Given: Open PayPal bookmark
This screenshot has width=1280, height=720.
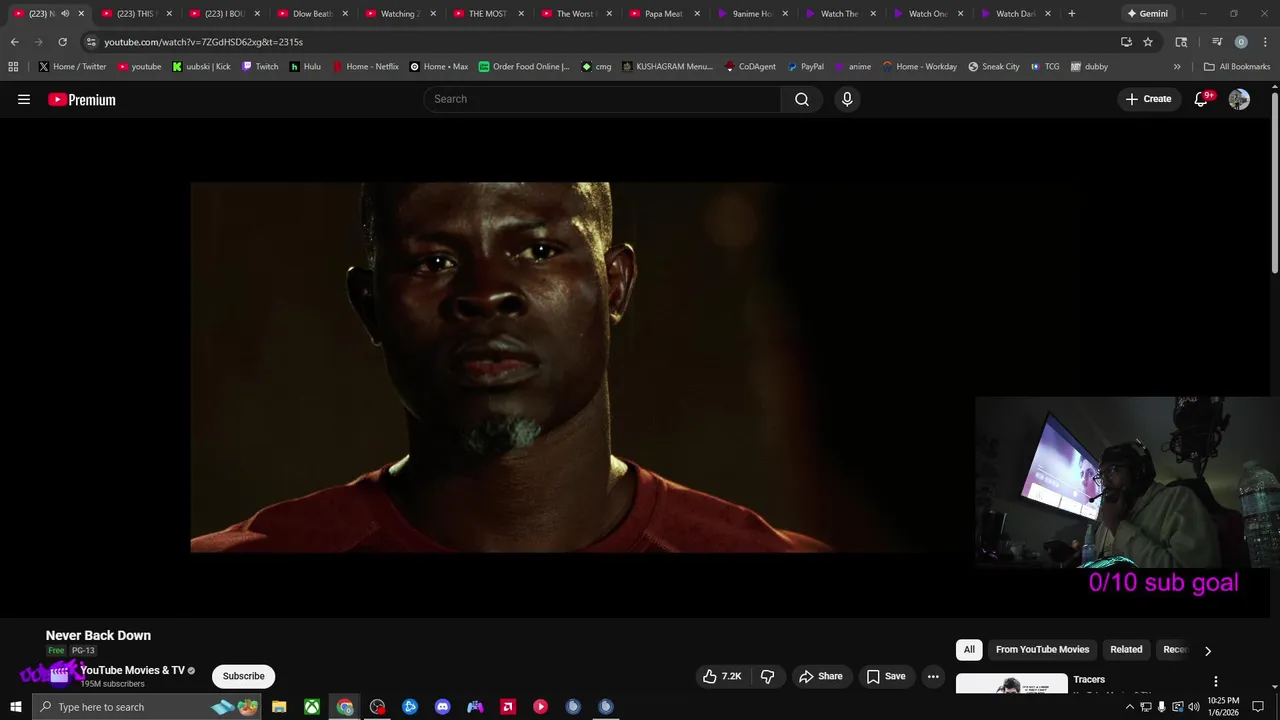Looking at the screenshot, I should coord(805,67).
